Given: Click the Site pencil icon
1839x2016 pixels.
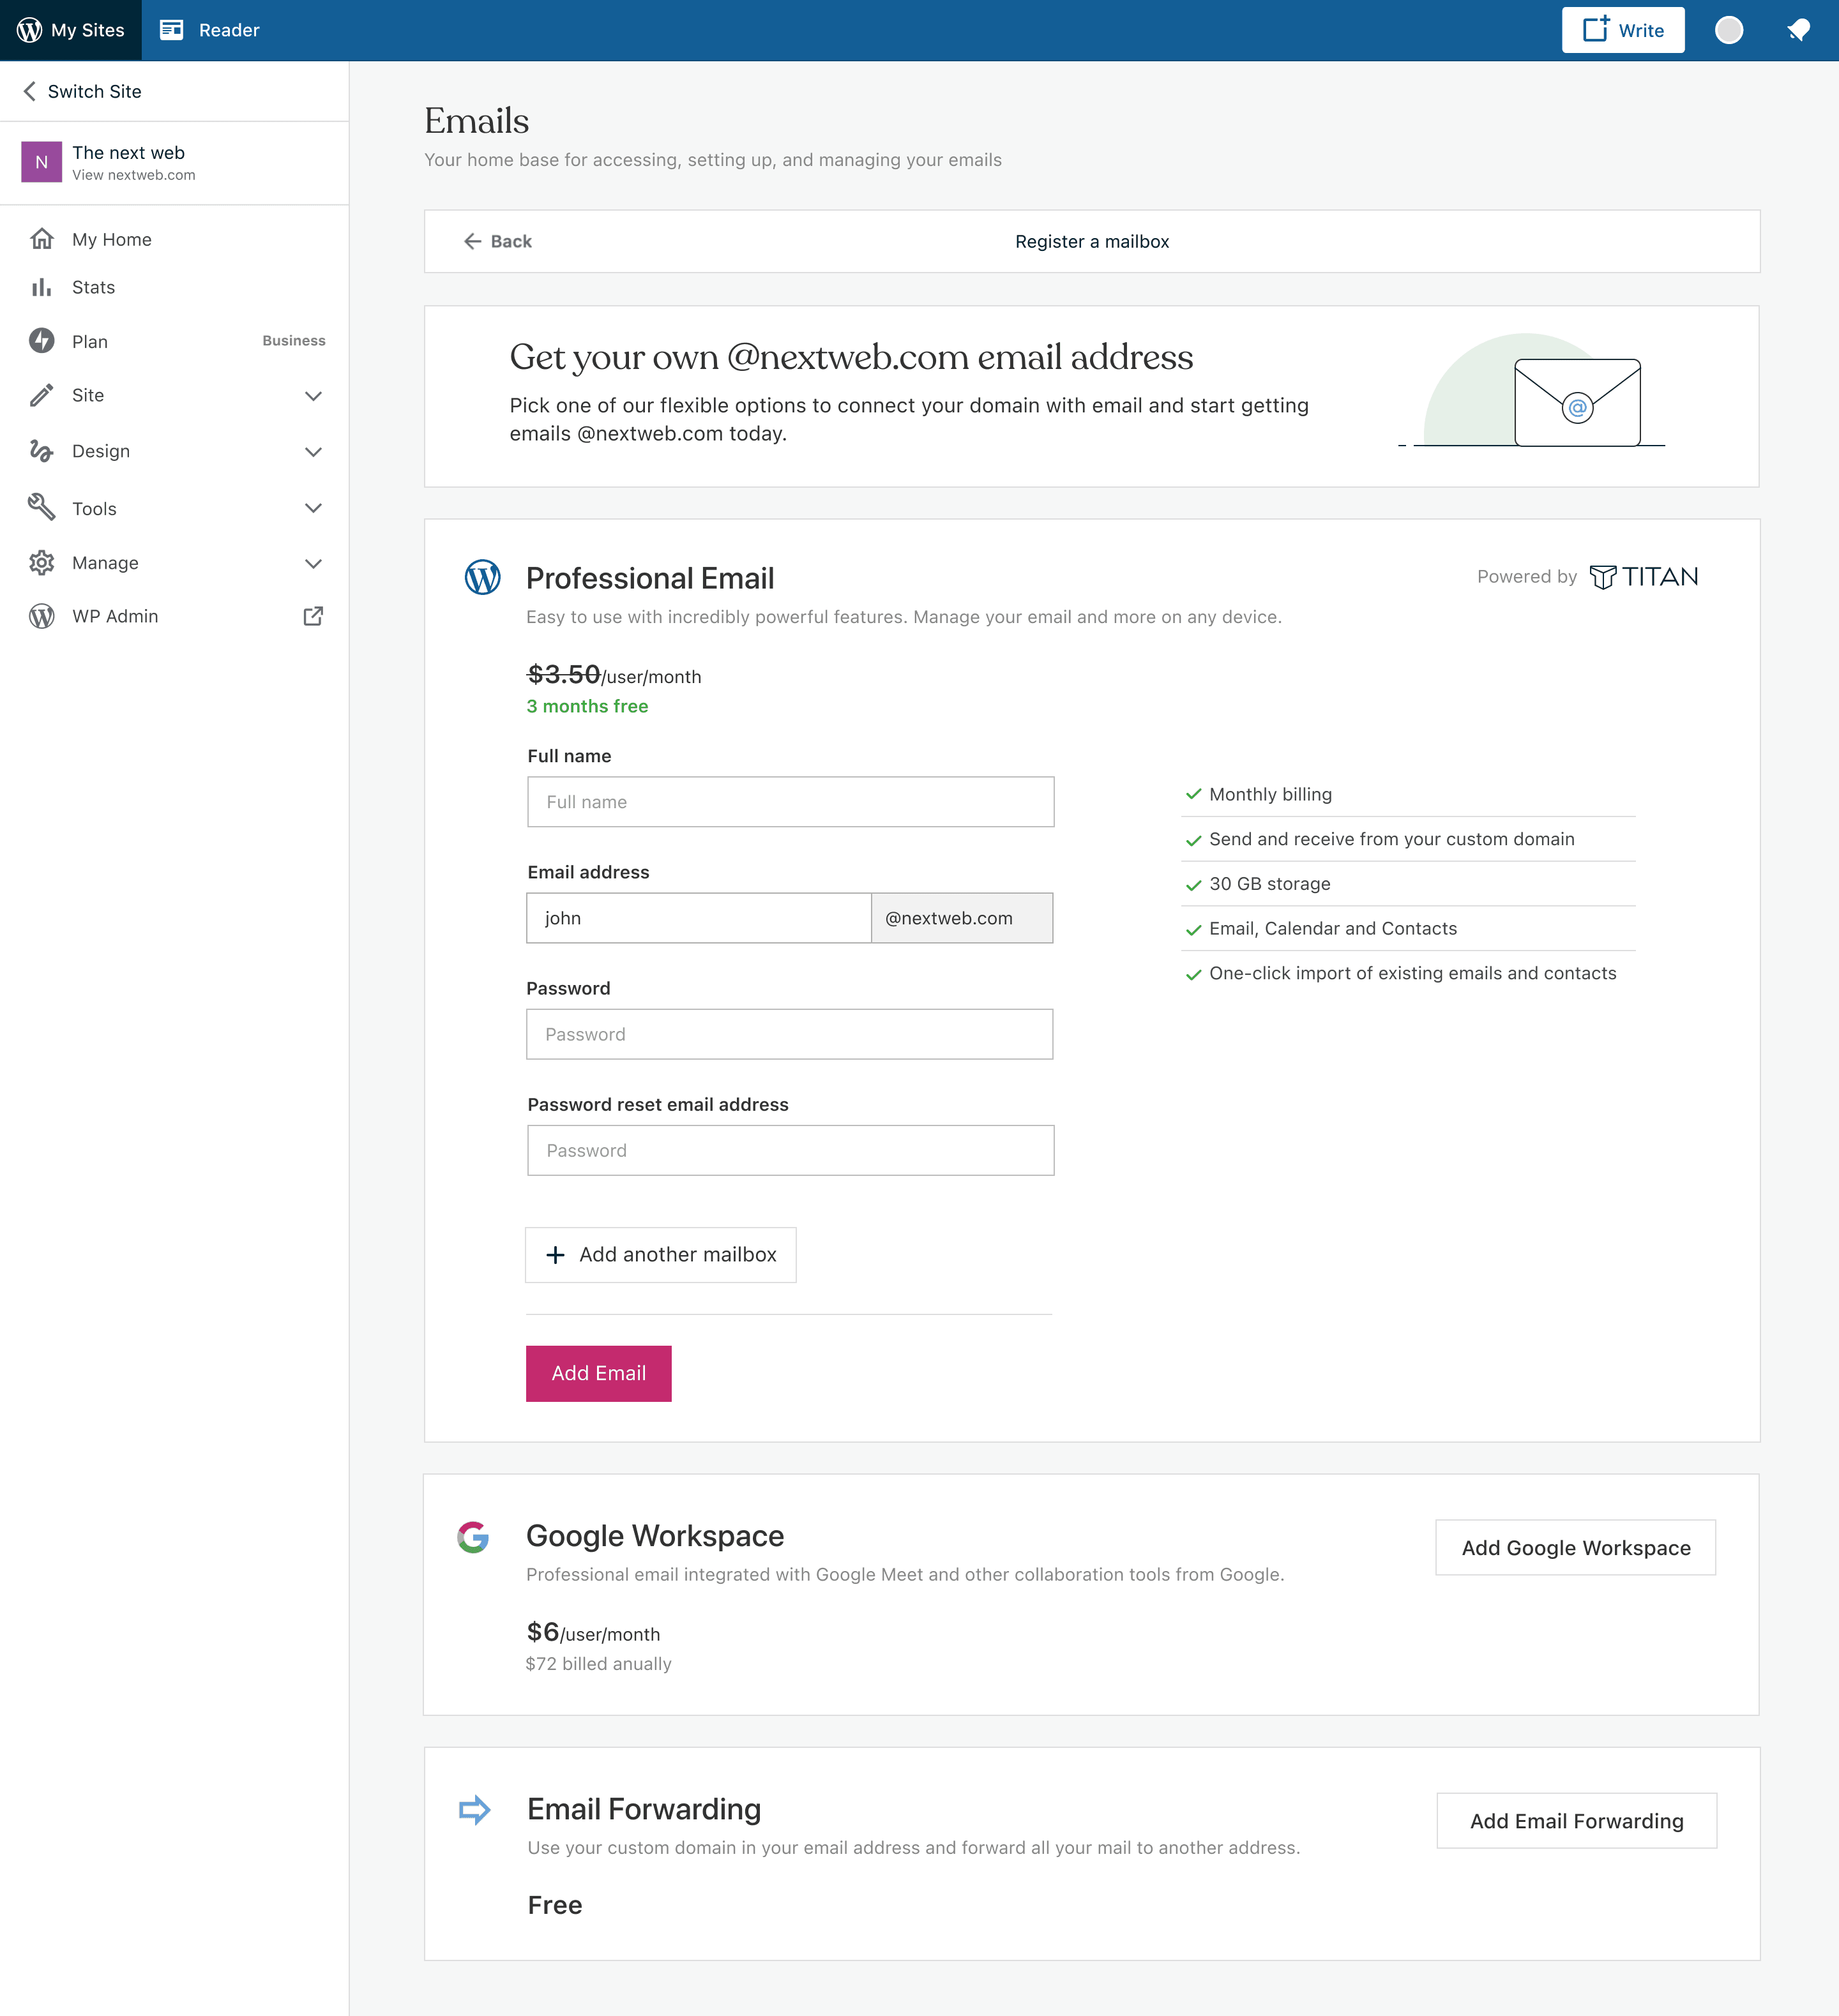Looking at the screenshot, I should pos(41,395).
